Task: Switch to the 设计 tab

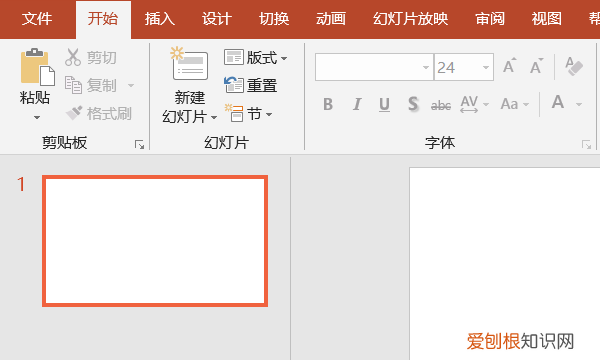Action: tap(217, 19)
